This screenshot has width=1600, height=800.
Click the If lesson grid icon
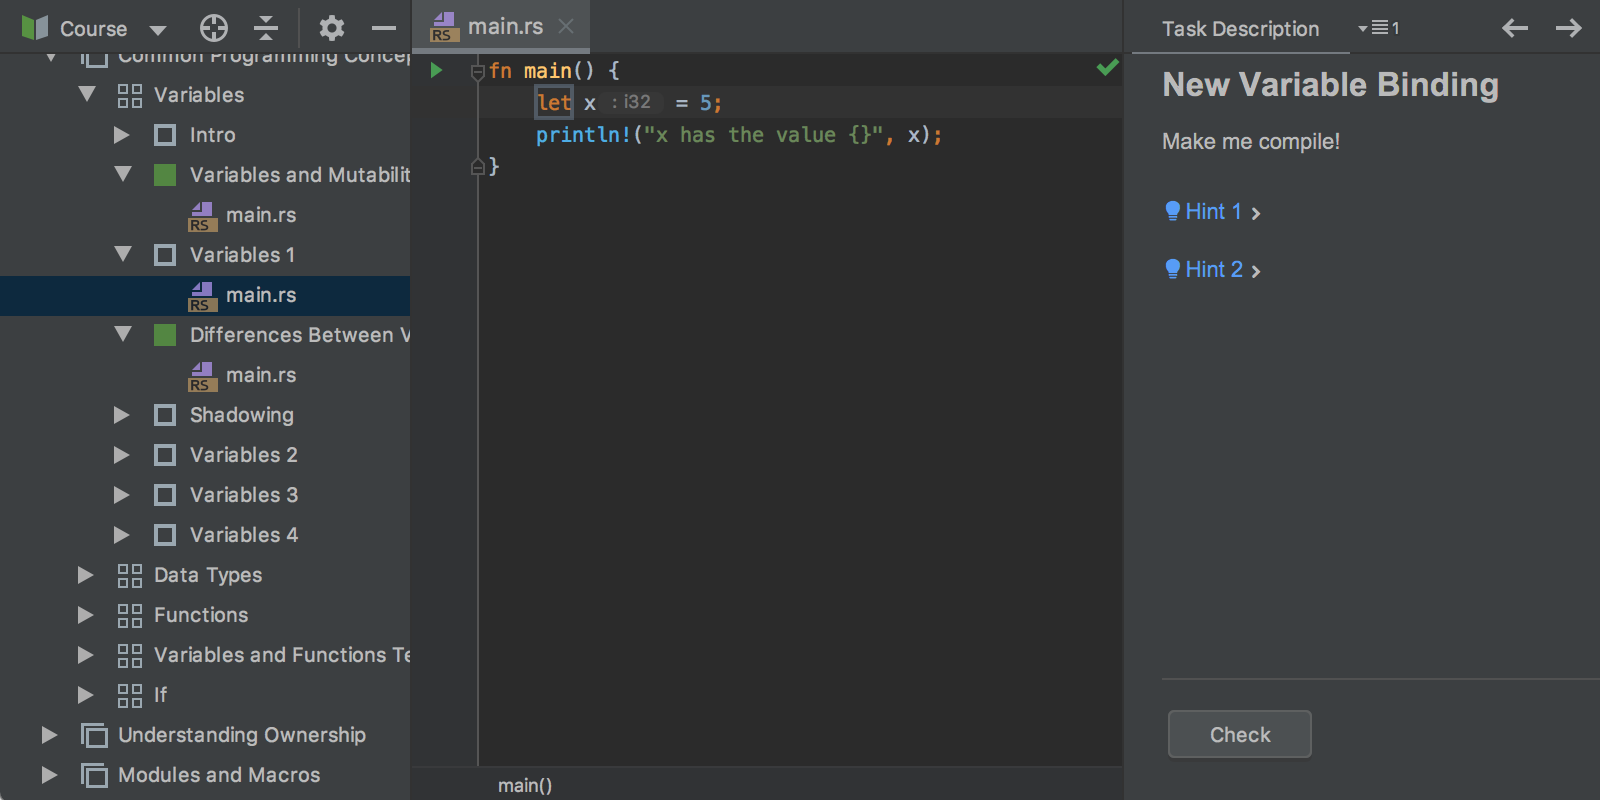(130, 695)
